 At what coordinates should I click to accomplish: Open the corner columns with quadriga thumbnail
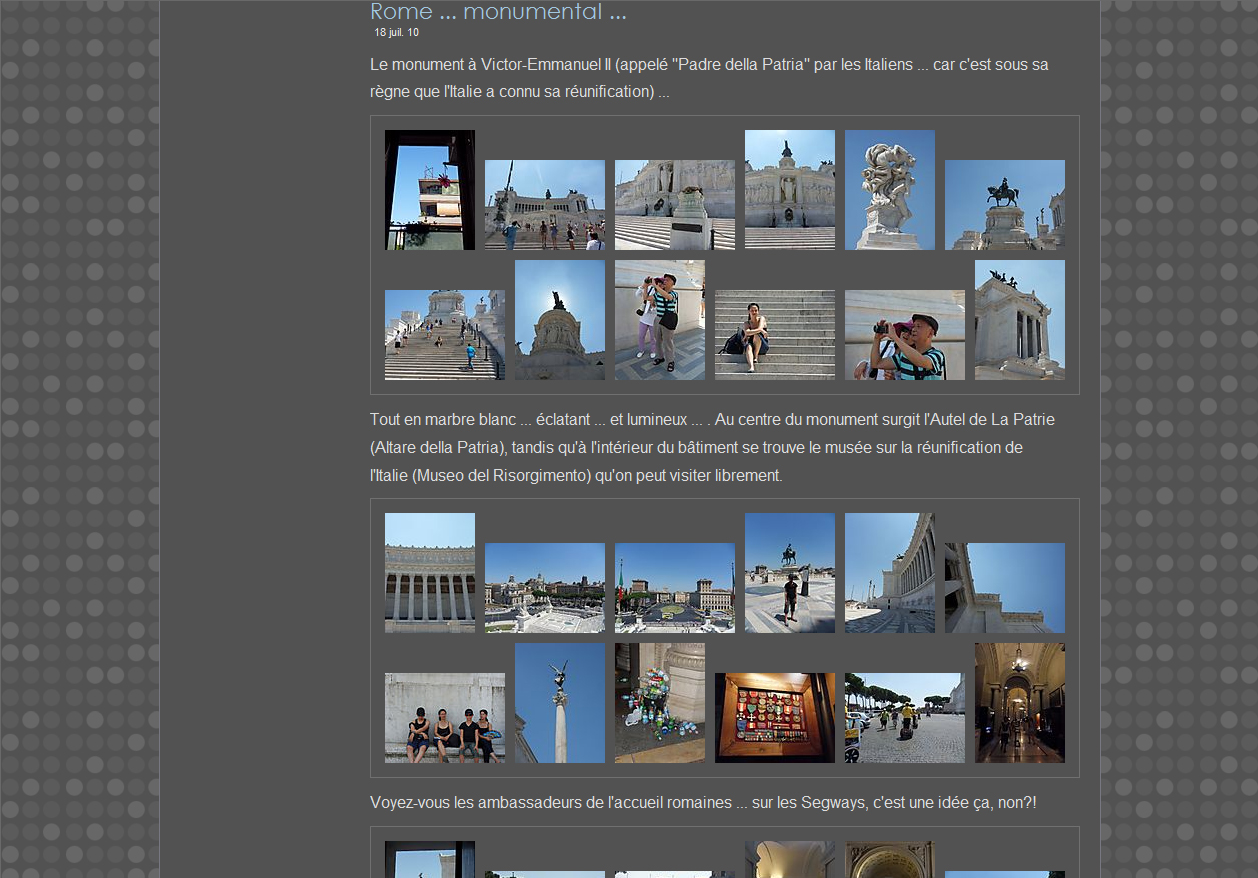tap(1020, 320)
